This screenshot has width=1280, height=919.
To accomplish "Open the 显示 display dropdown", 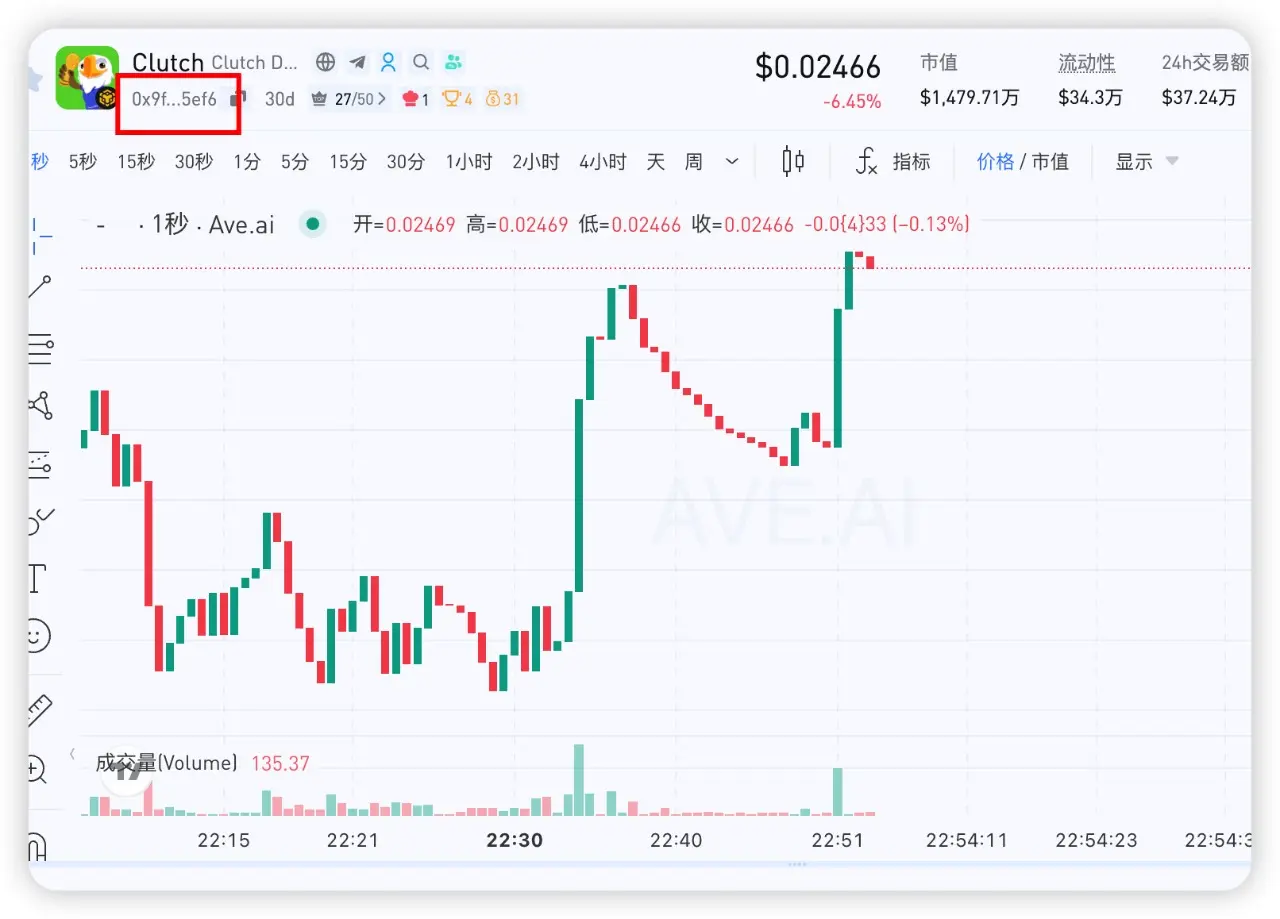I will pos(1147,161).
